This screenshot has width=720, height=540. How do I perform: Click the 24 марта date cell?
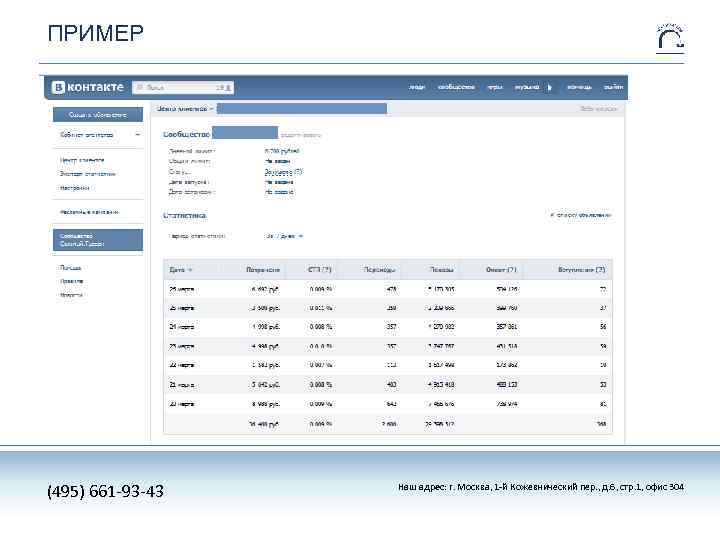181,326
